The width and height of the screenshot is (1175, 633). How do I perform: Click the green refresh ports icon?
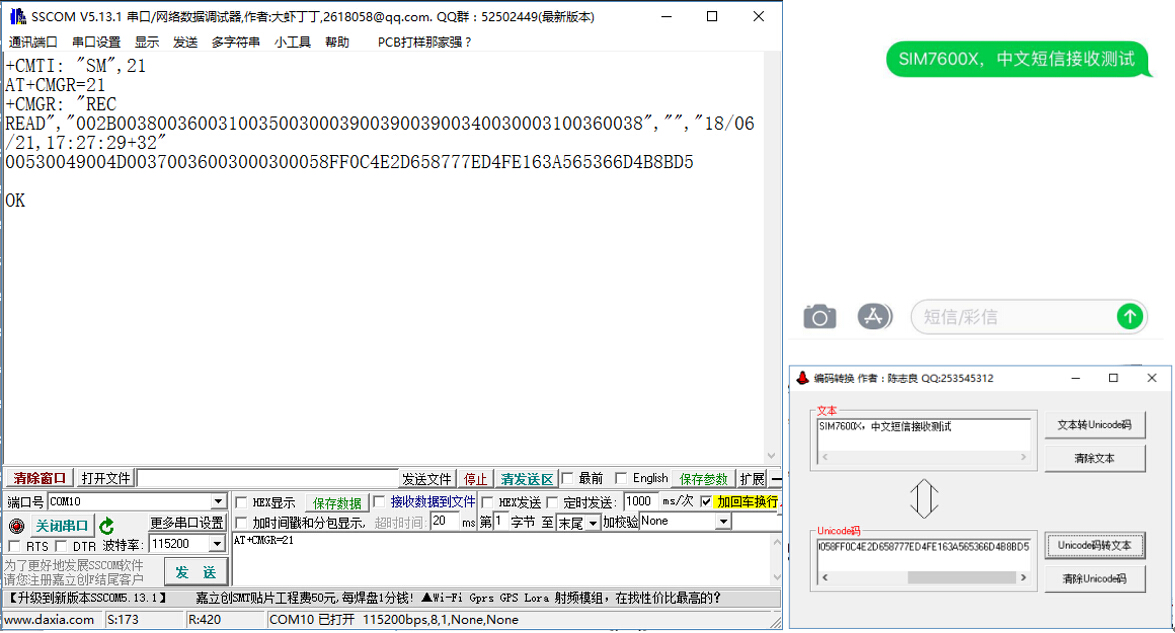pos(107,526)
